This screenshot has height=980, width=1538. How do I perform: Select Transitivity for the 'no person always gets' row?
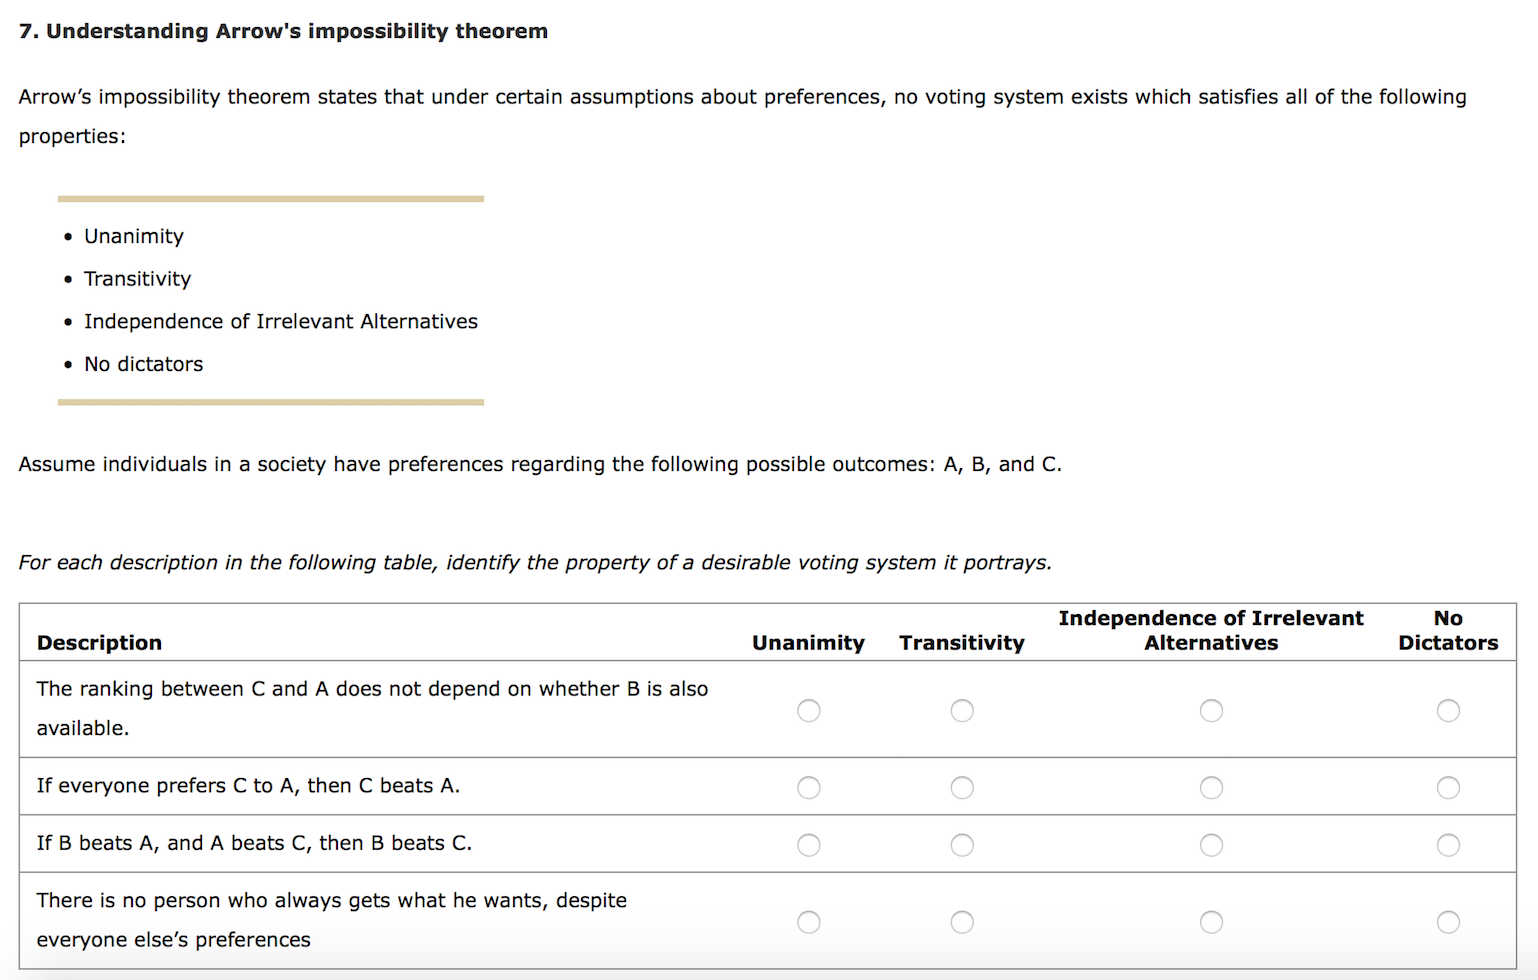tap(962, 922)
